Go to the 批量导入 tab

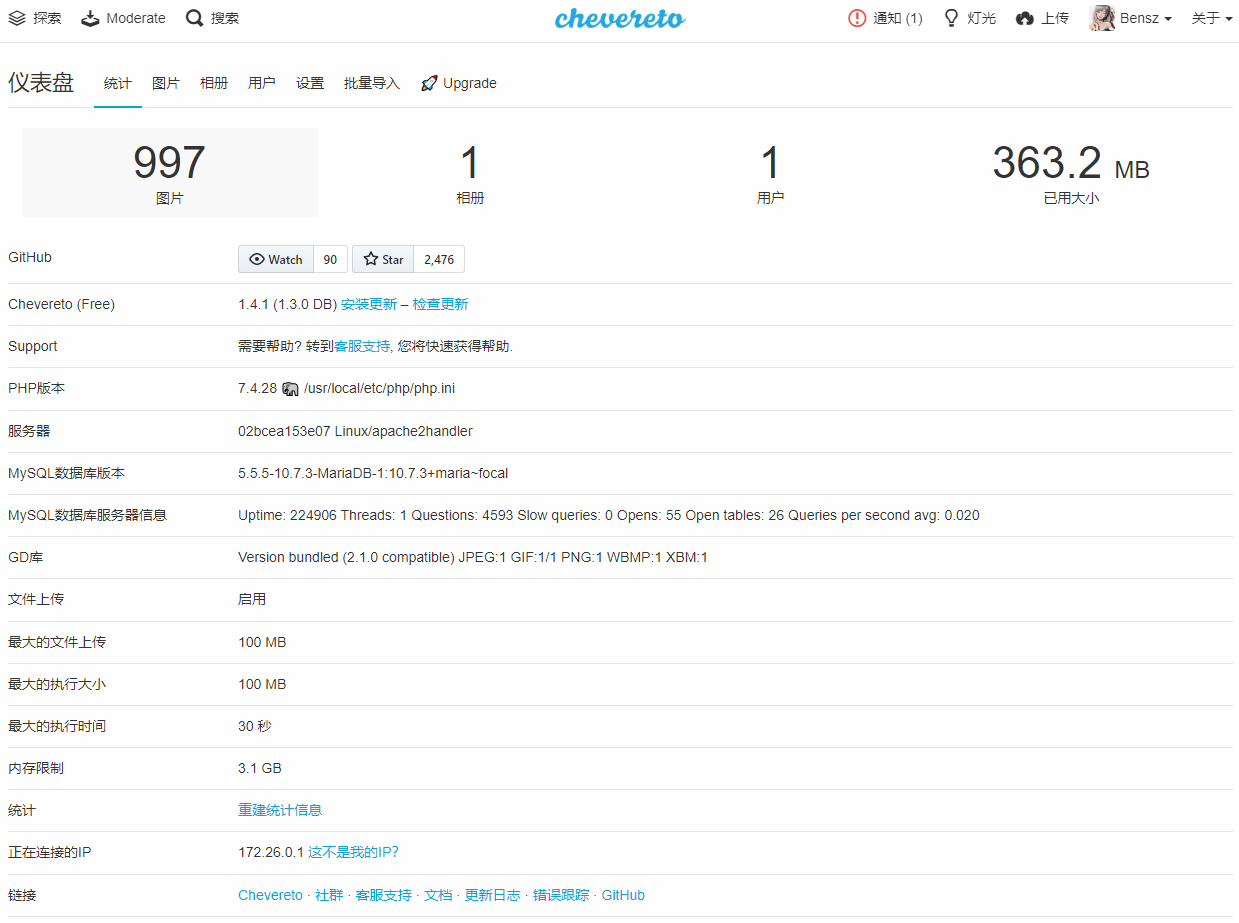pyautogui.click(x=372, y=83)
